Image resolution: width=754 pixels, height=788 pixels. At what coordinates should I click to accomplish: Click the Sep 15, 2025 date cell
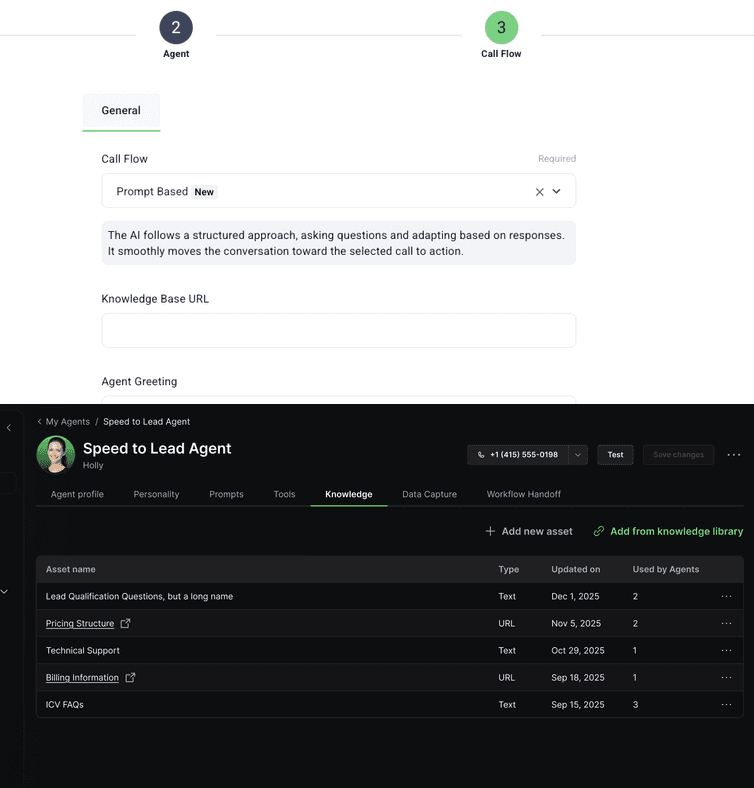tap(578, 705)
